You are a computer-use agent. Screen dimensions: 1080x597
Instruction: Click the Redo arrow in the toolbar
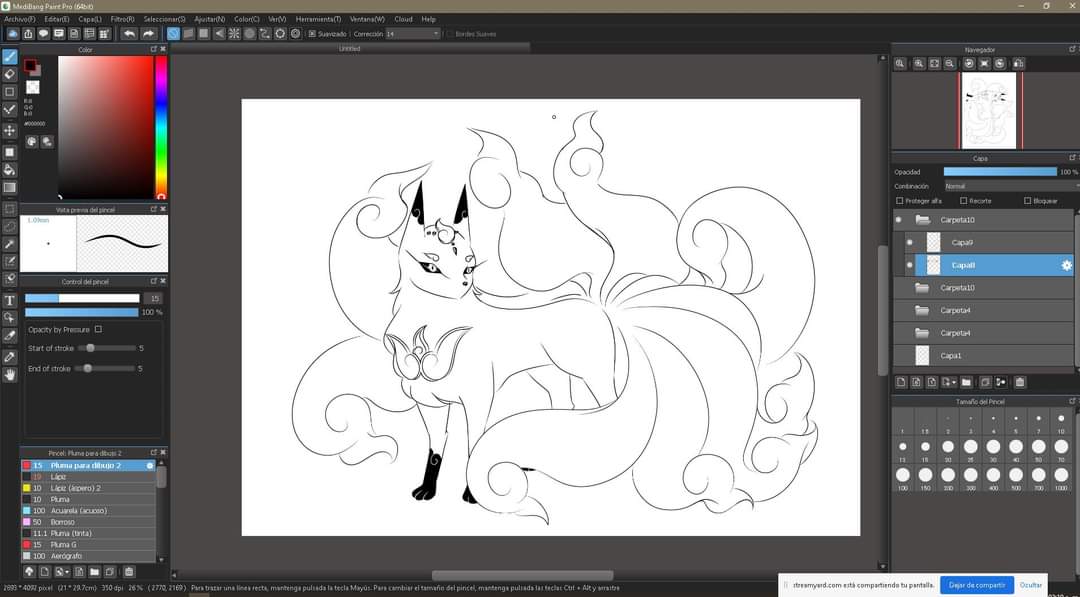(148, 33)
